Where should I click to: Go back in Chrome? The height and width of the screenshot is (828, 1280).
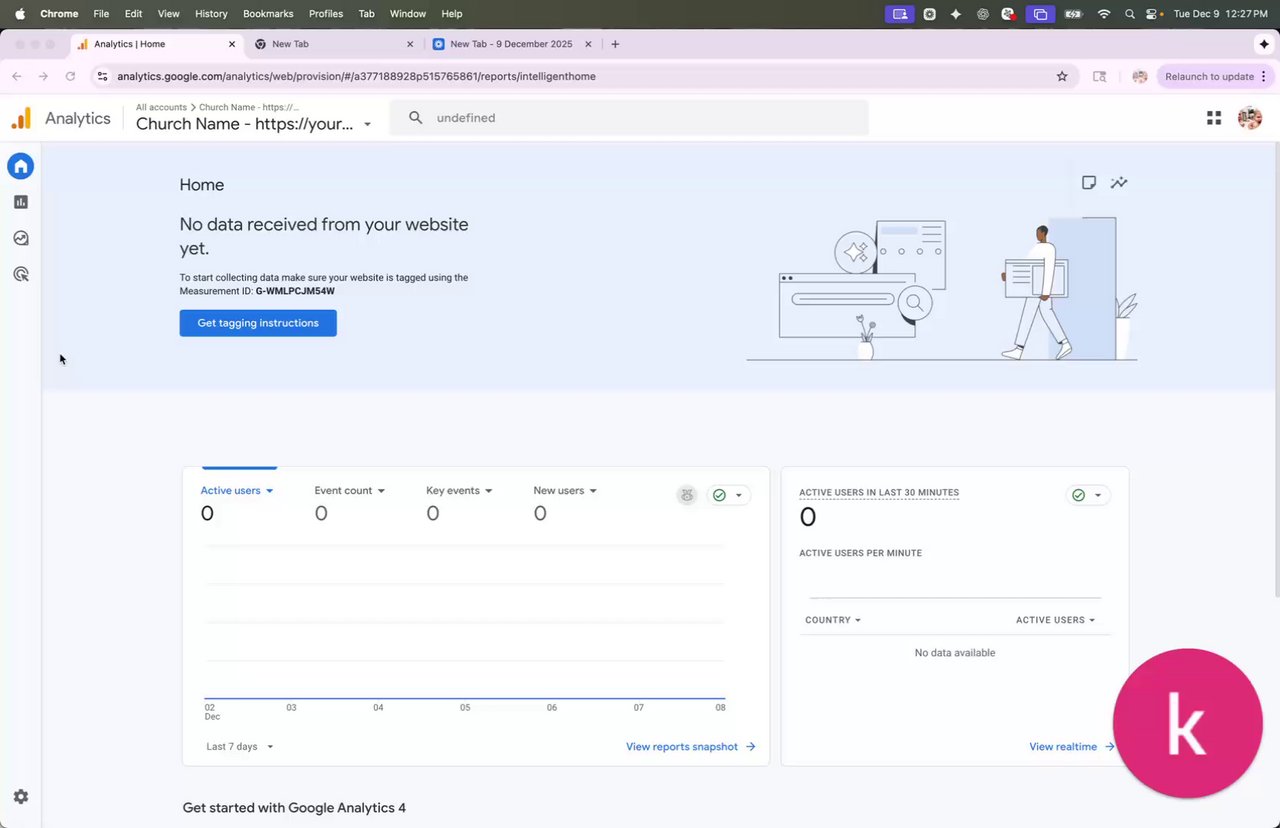click(x=17, y=76)
